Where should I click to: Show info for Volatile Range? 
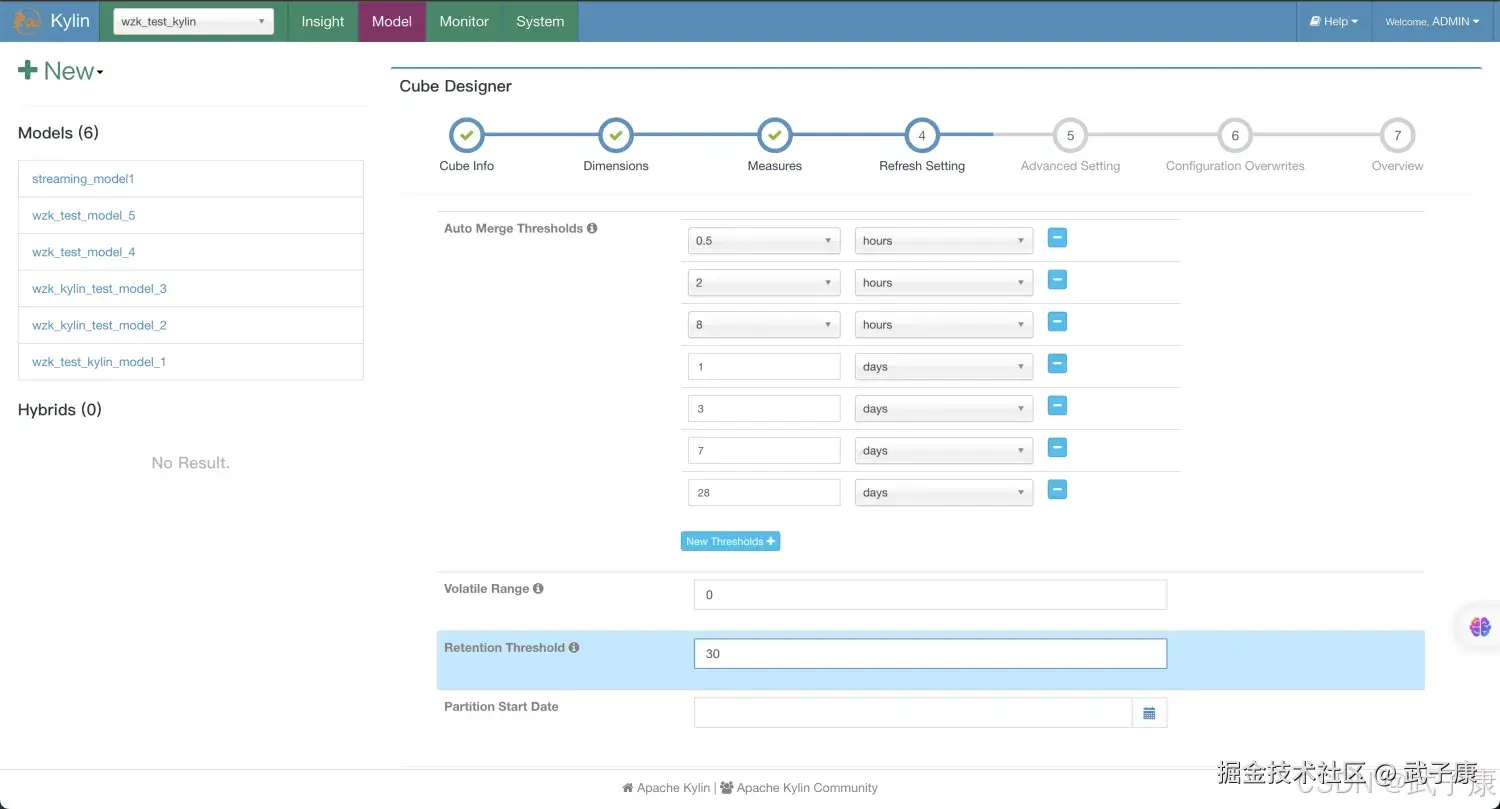click(538, 588)
